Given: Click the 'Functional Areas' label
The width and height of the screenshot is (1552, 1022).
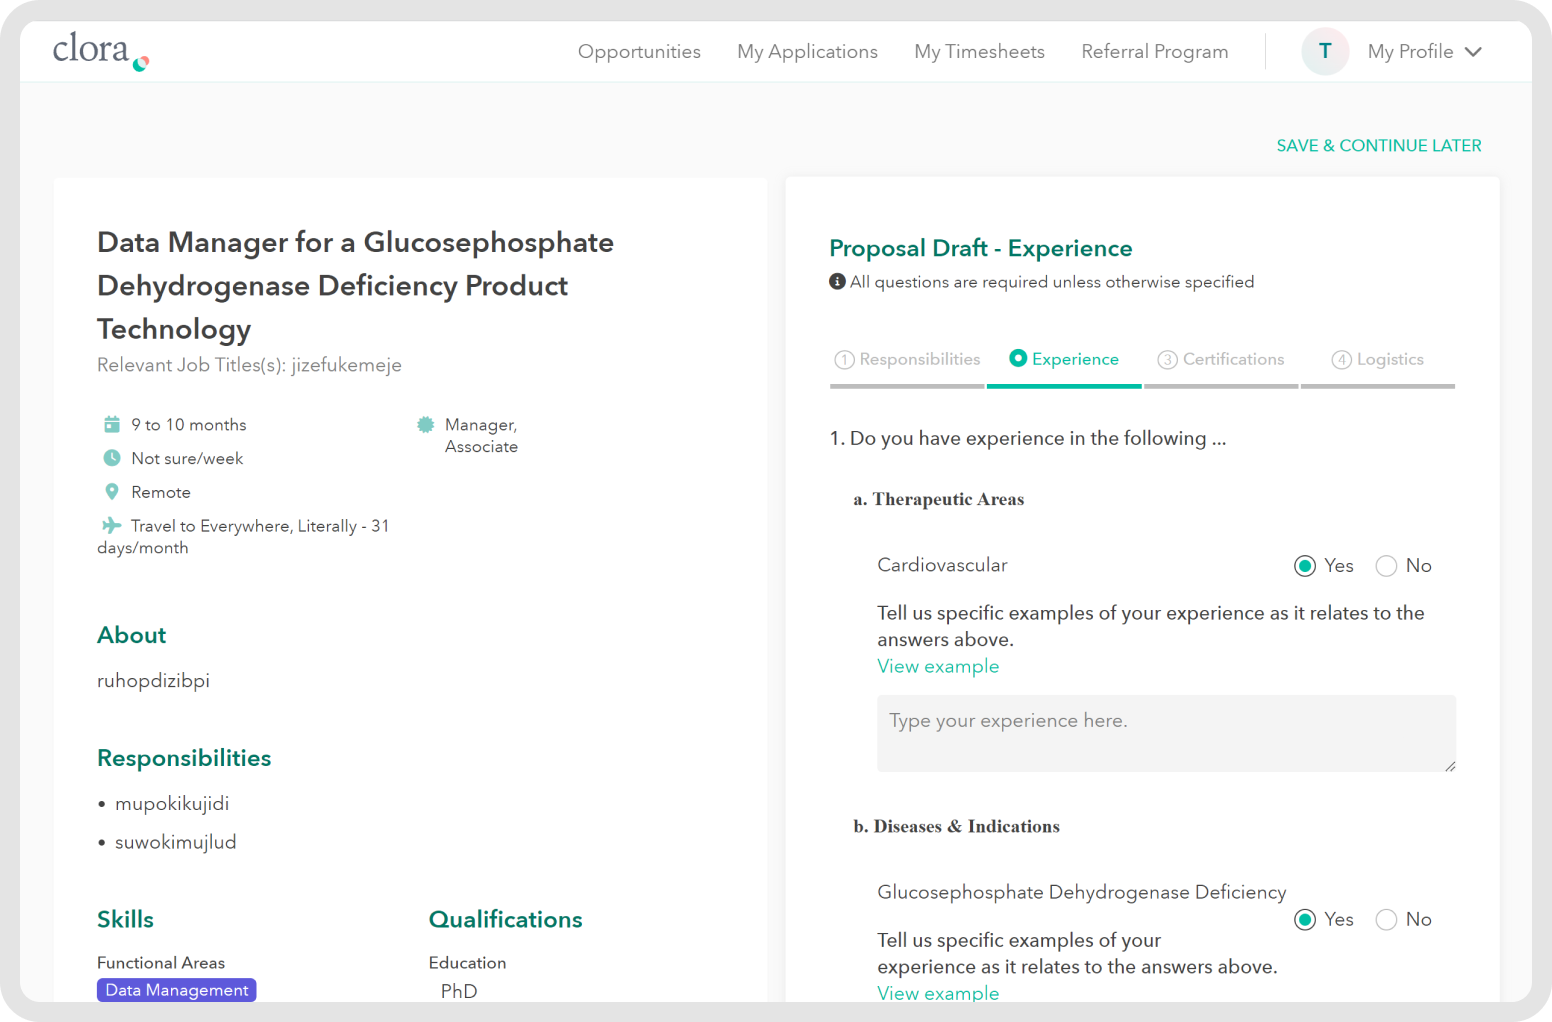Looking at the screenshot, I should click(161, 963).
